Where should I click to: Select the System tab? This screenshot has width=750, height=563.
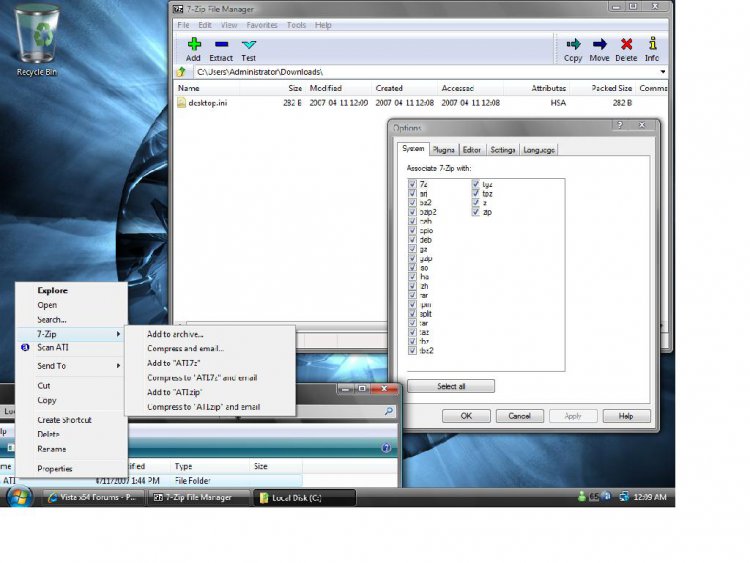tap(413, 148)
